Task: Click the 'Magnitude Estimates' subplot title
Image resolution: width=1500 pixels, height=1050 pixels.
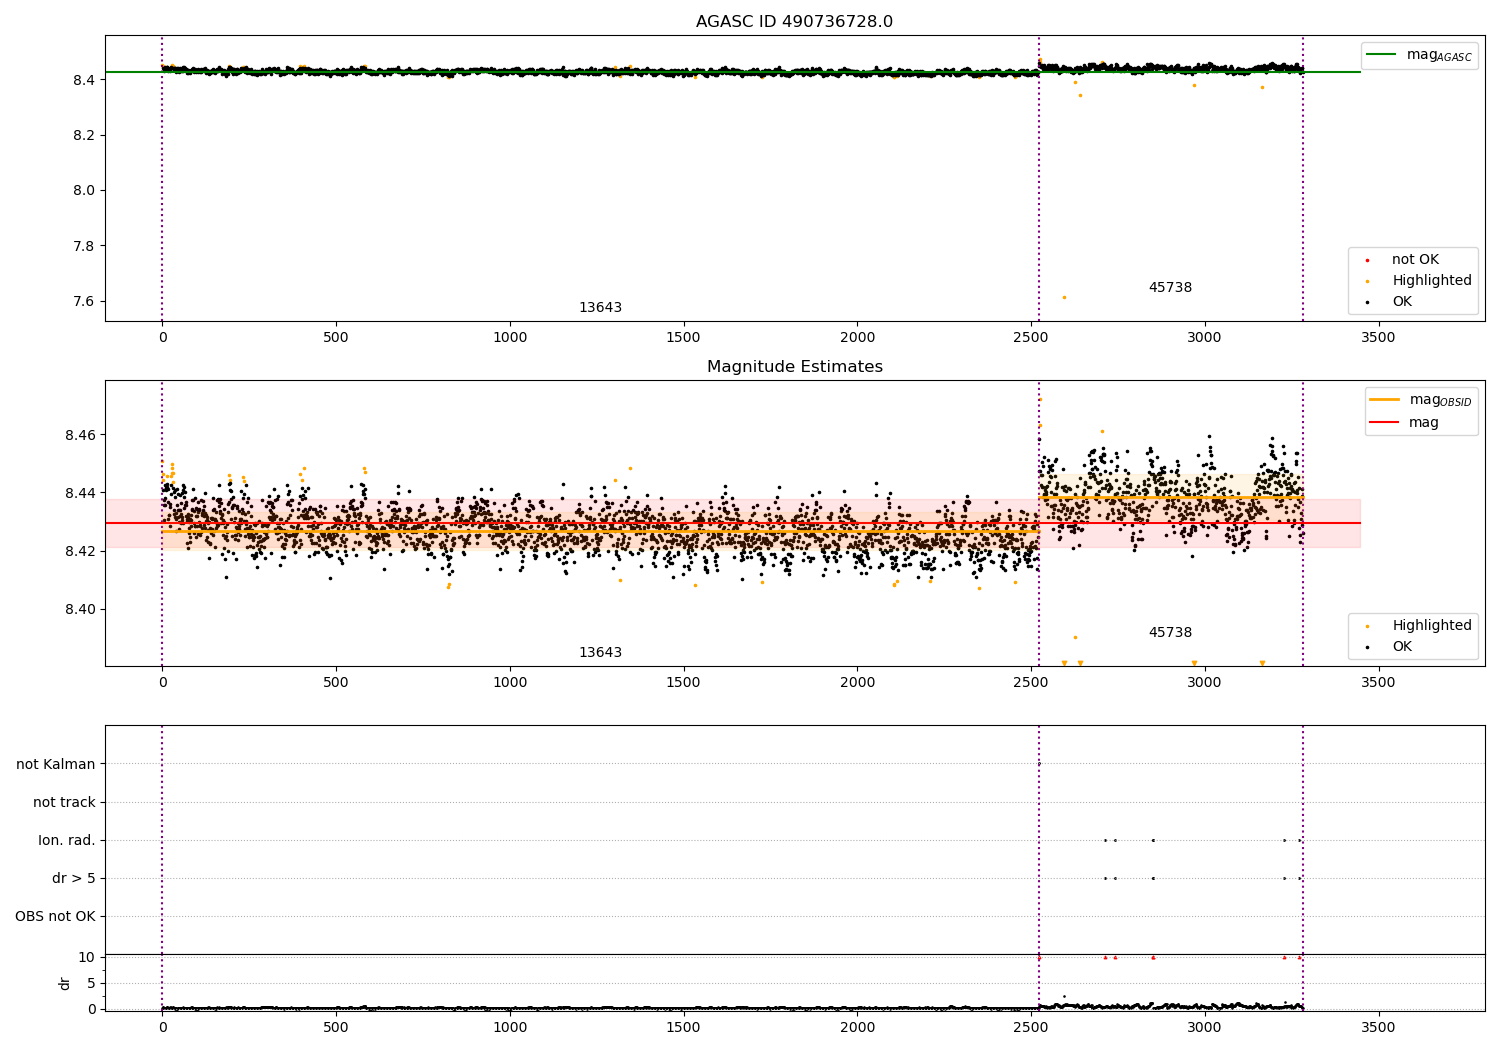Action: point(795,367)
